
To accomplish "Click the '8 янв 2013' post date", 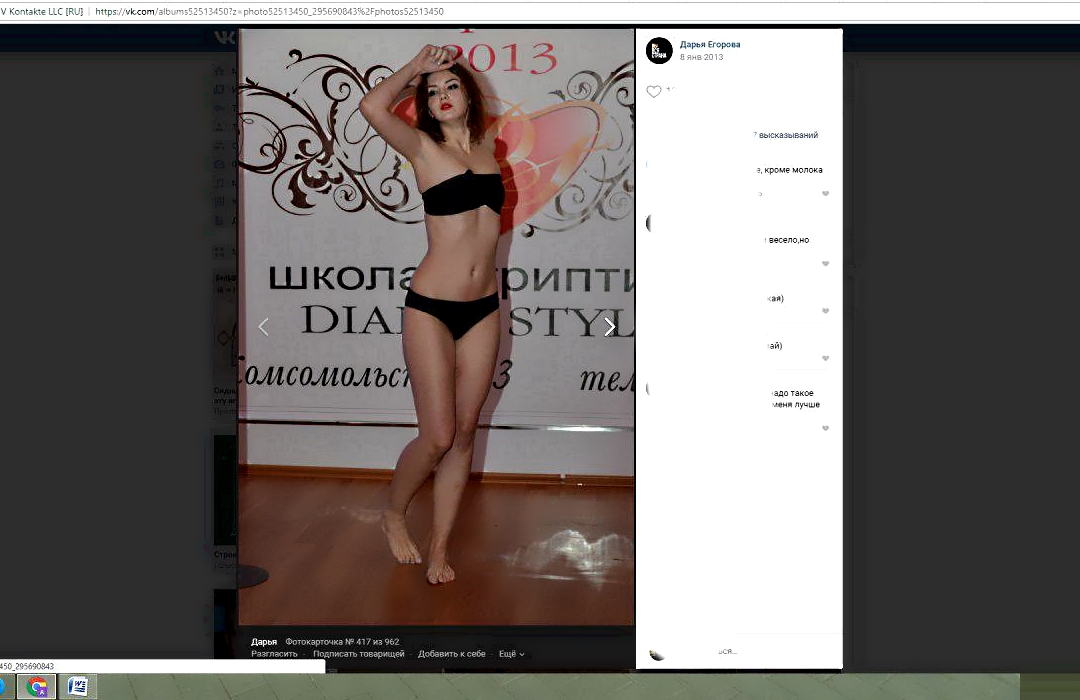I will point(701,57).
